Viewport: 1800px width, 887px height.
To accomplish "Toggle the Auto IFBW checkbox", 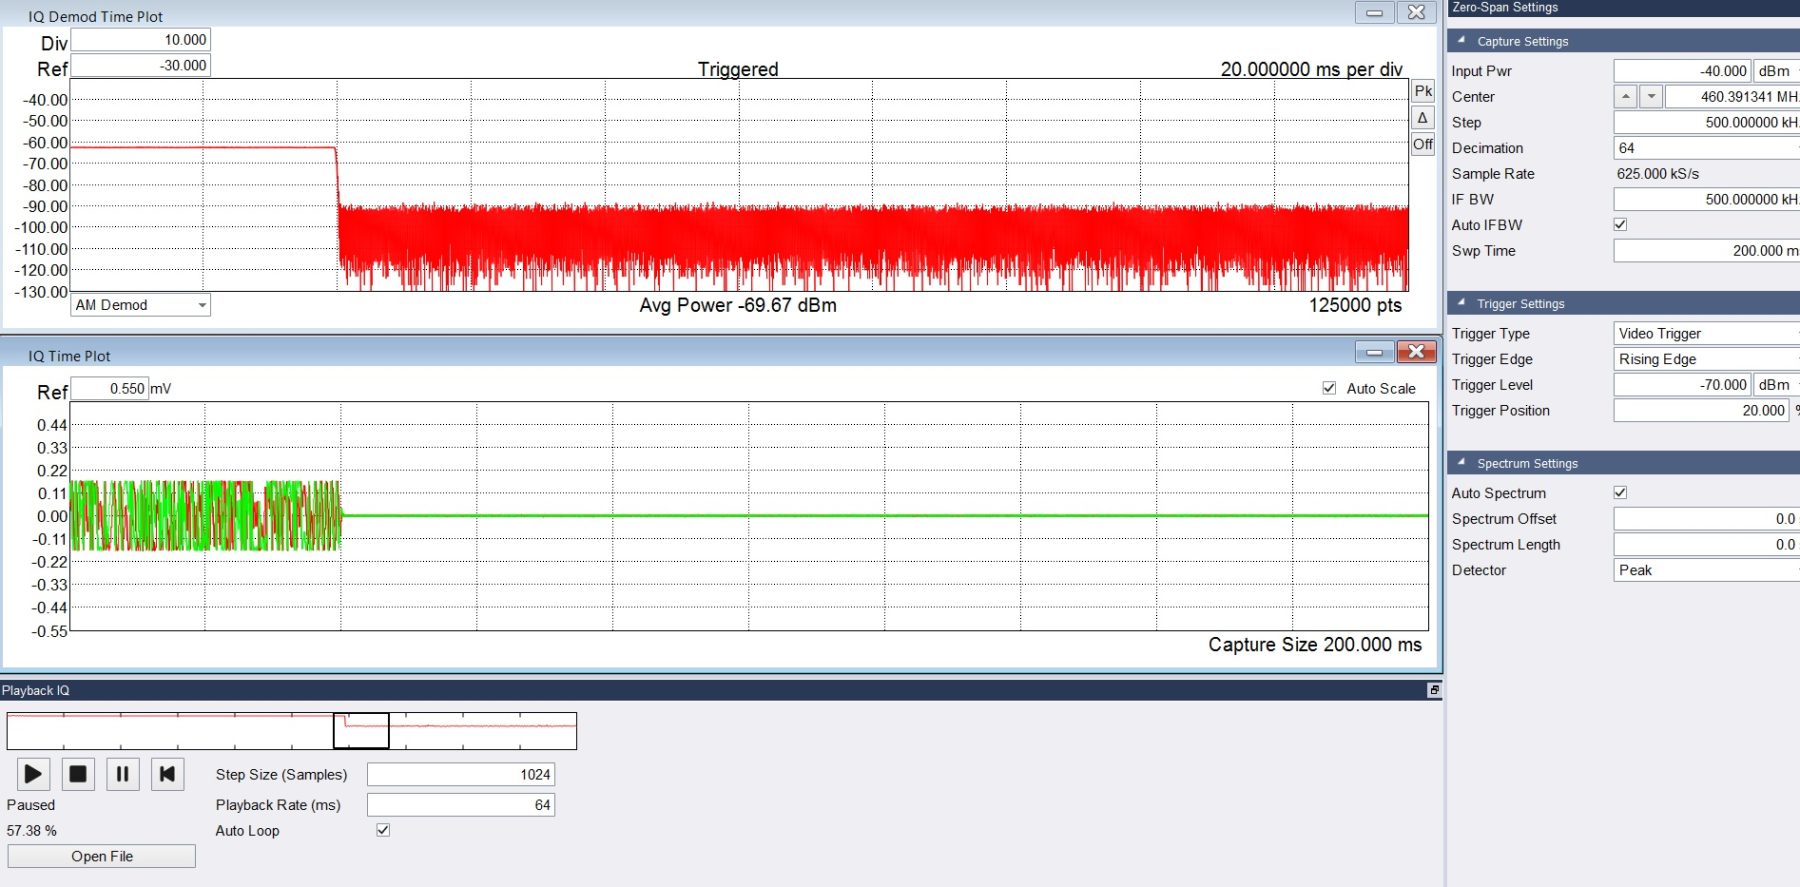I will tap(1620, 225).
